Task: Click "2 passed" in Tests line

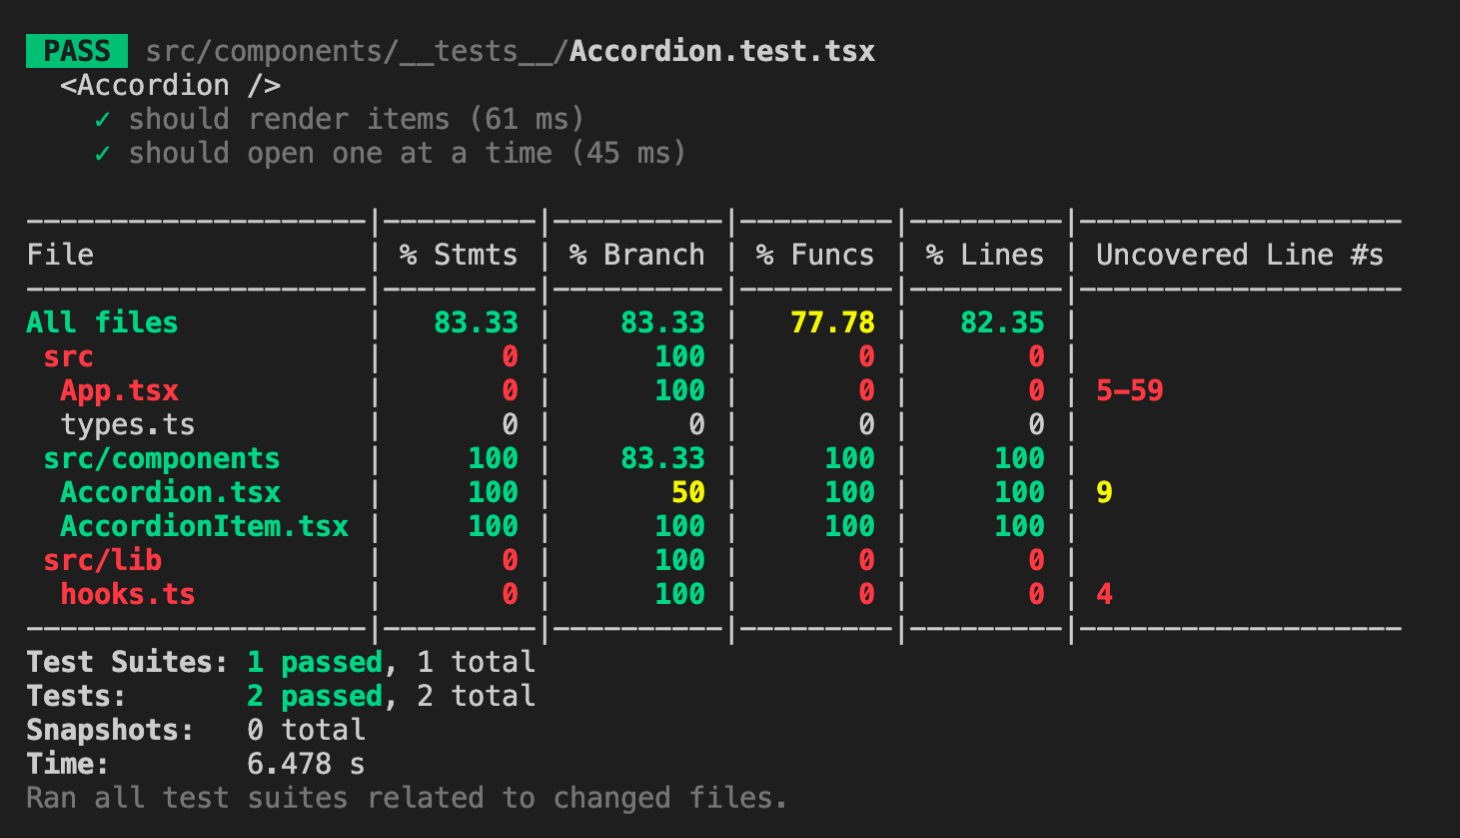Action: [315, 696]
